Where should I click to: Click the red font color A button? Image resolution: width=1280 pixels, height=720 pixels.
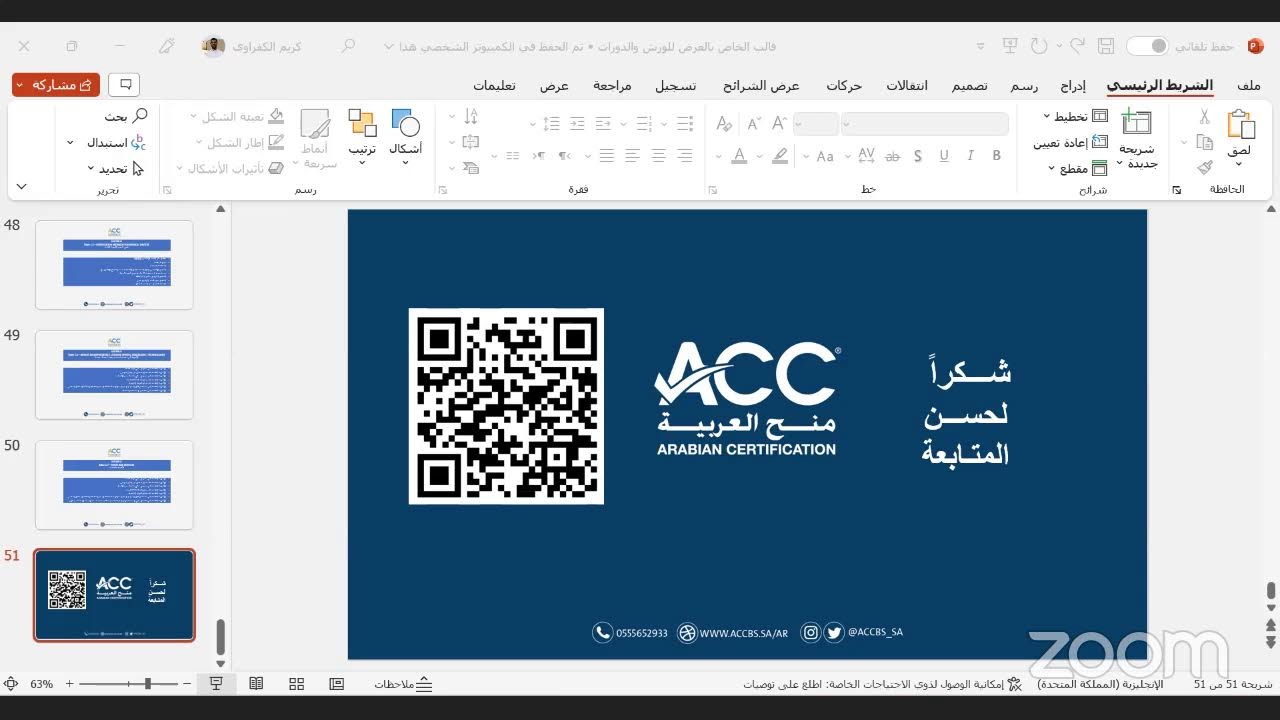739,156
